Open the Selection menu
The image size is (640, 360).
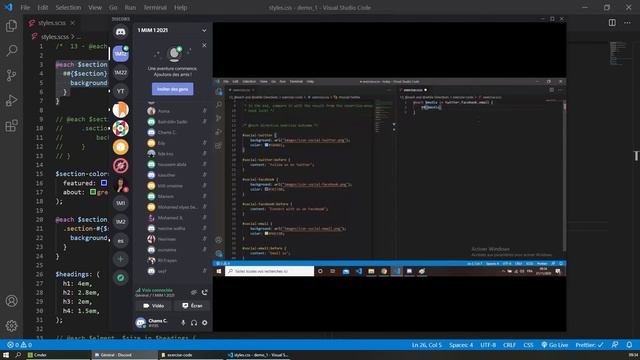[x=68, y=7]
